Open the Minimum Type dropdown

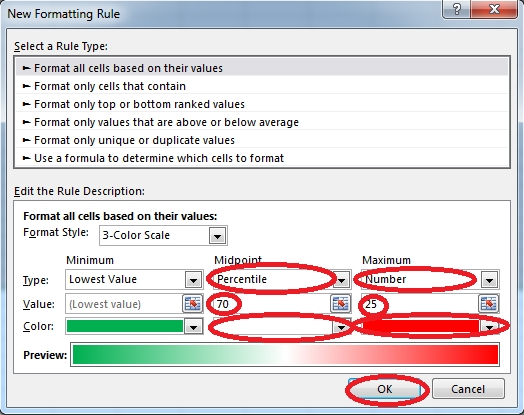(193, 280)
